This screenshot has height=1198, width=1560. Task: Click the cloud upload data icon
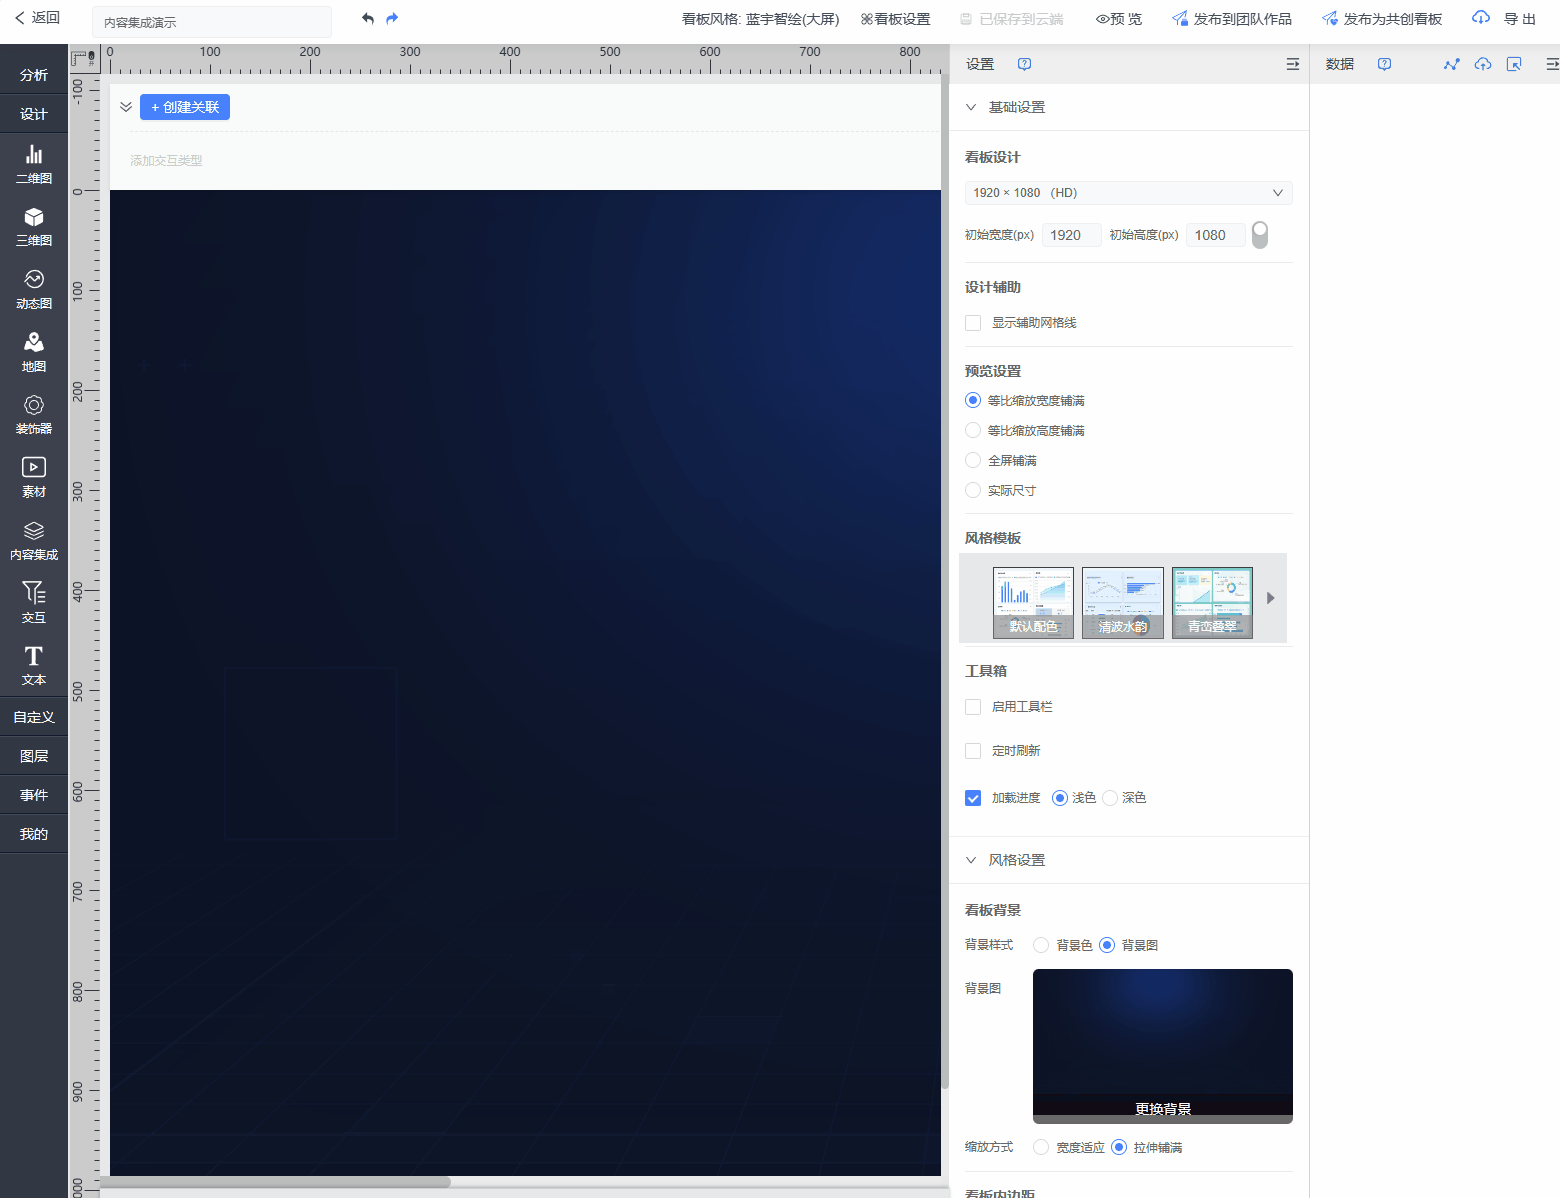[x=1483, y=64]
